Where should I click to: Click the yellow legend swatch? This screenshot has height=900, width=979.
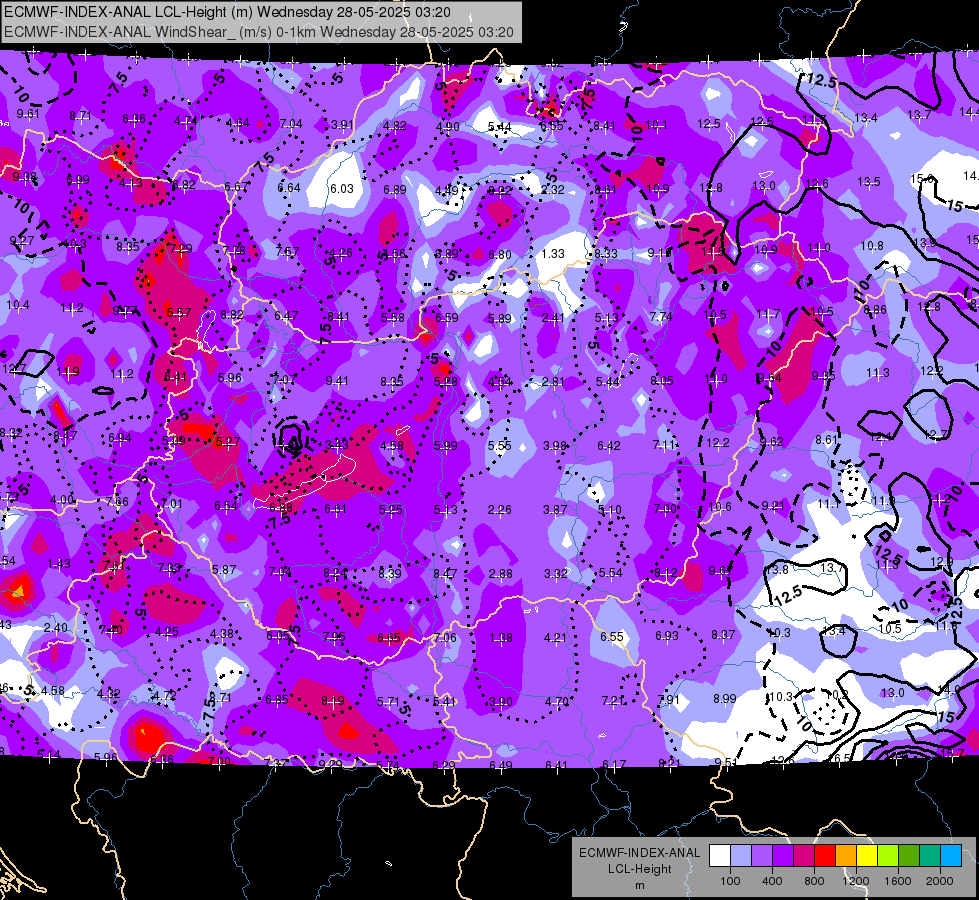pyautogui.click(x=867, y=855)
